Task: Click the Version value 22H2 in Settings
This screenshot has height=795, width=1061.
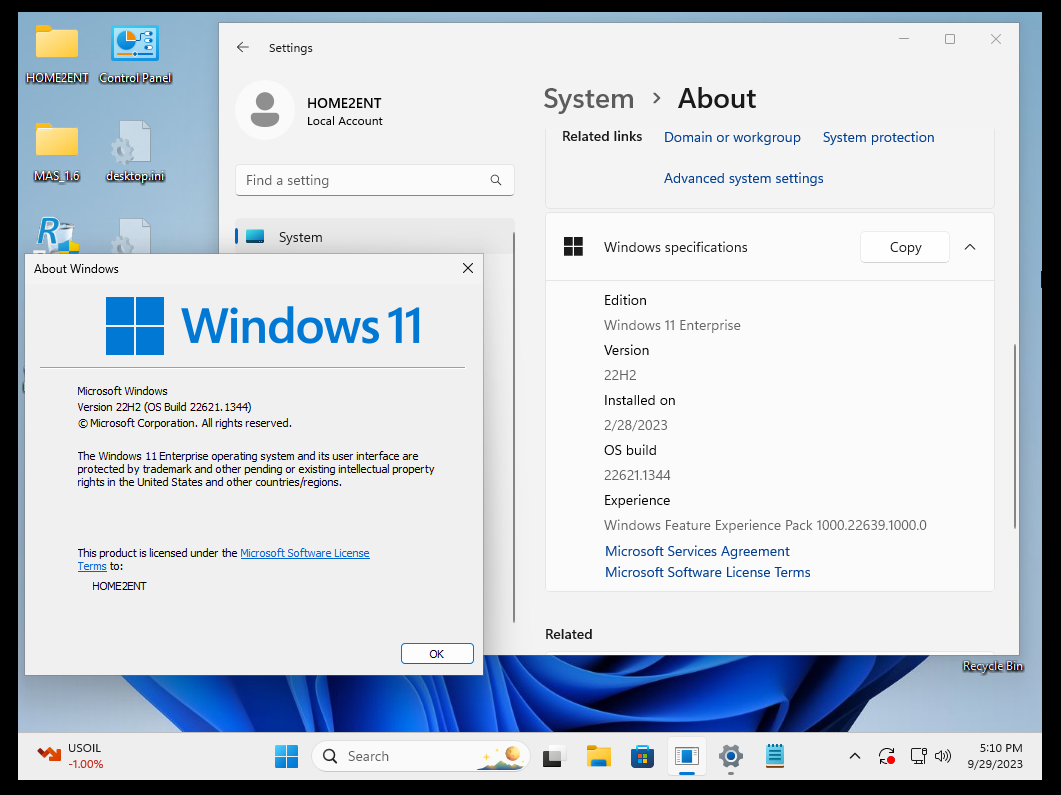Action: [620, 376]
